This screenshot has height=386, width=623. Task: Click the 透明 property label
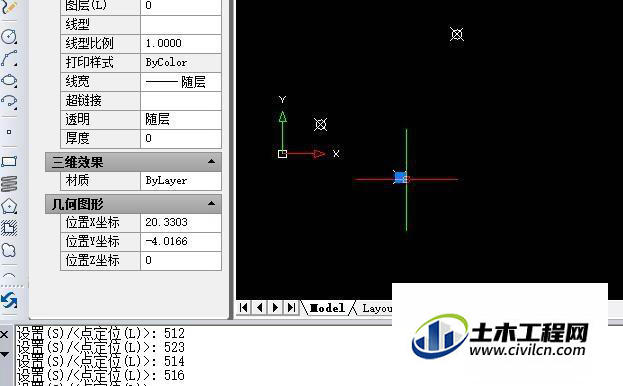pyautogui.click(x=77, y=119)
